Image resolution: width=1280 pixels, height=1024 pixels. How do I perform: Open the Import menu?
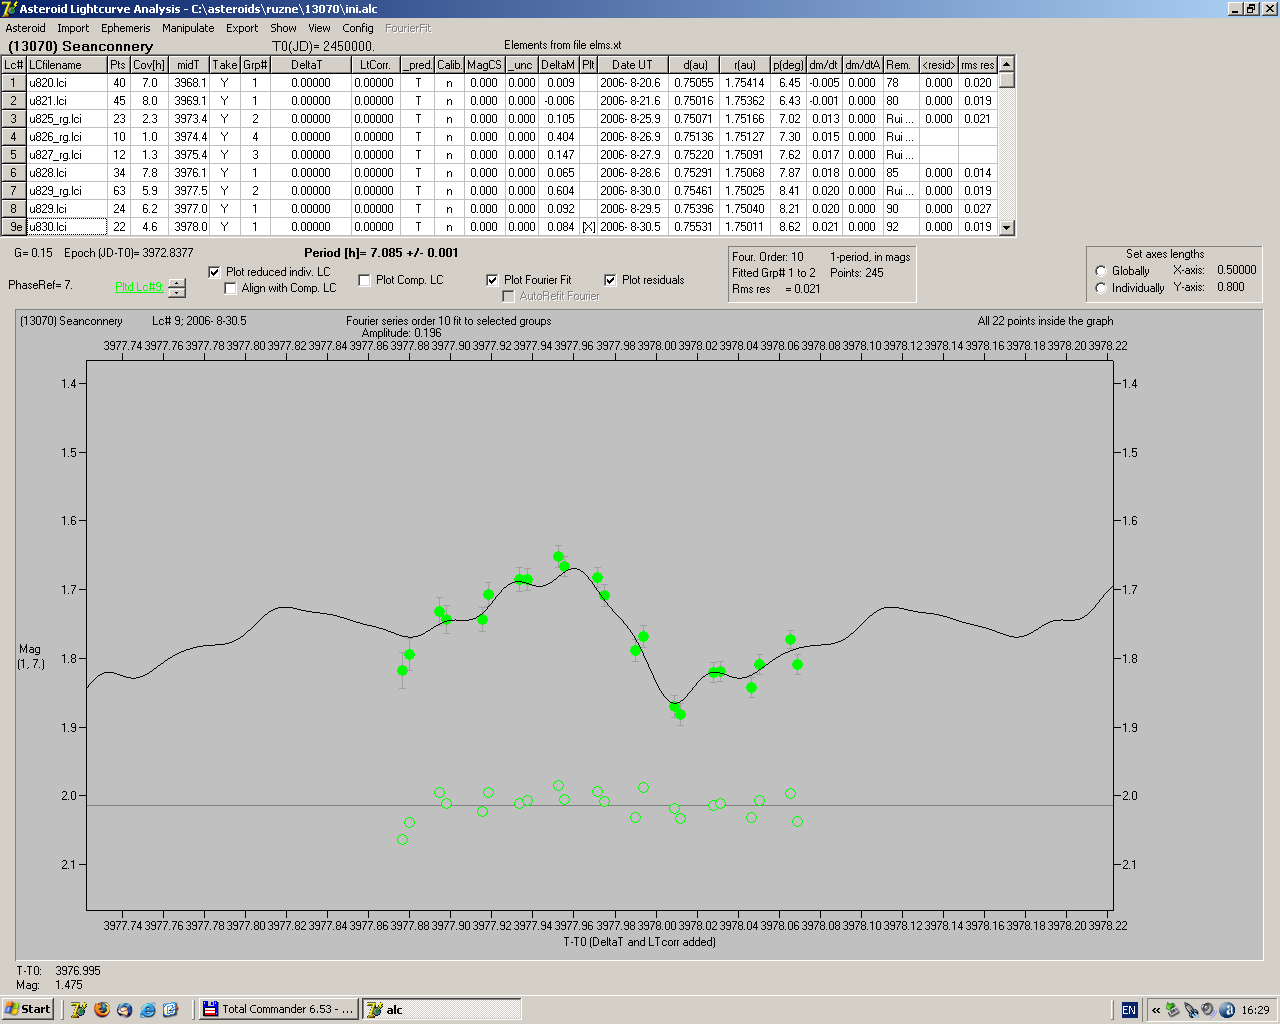pyautogui.click(x=73, y=28)
